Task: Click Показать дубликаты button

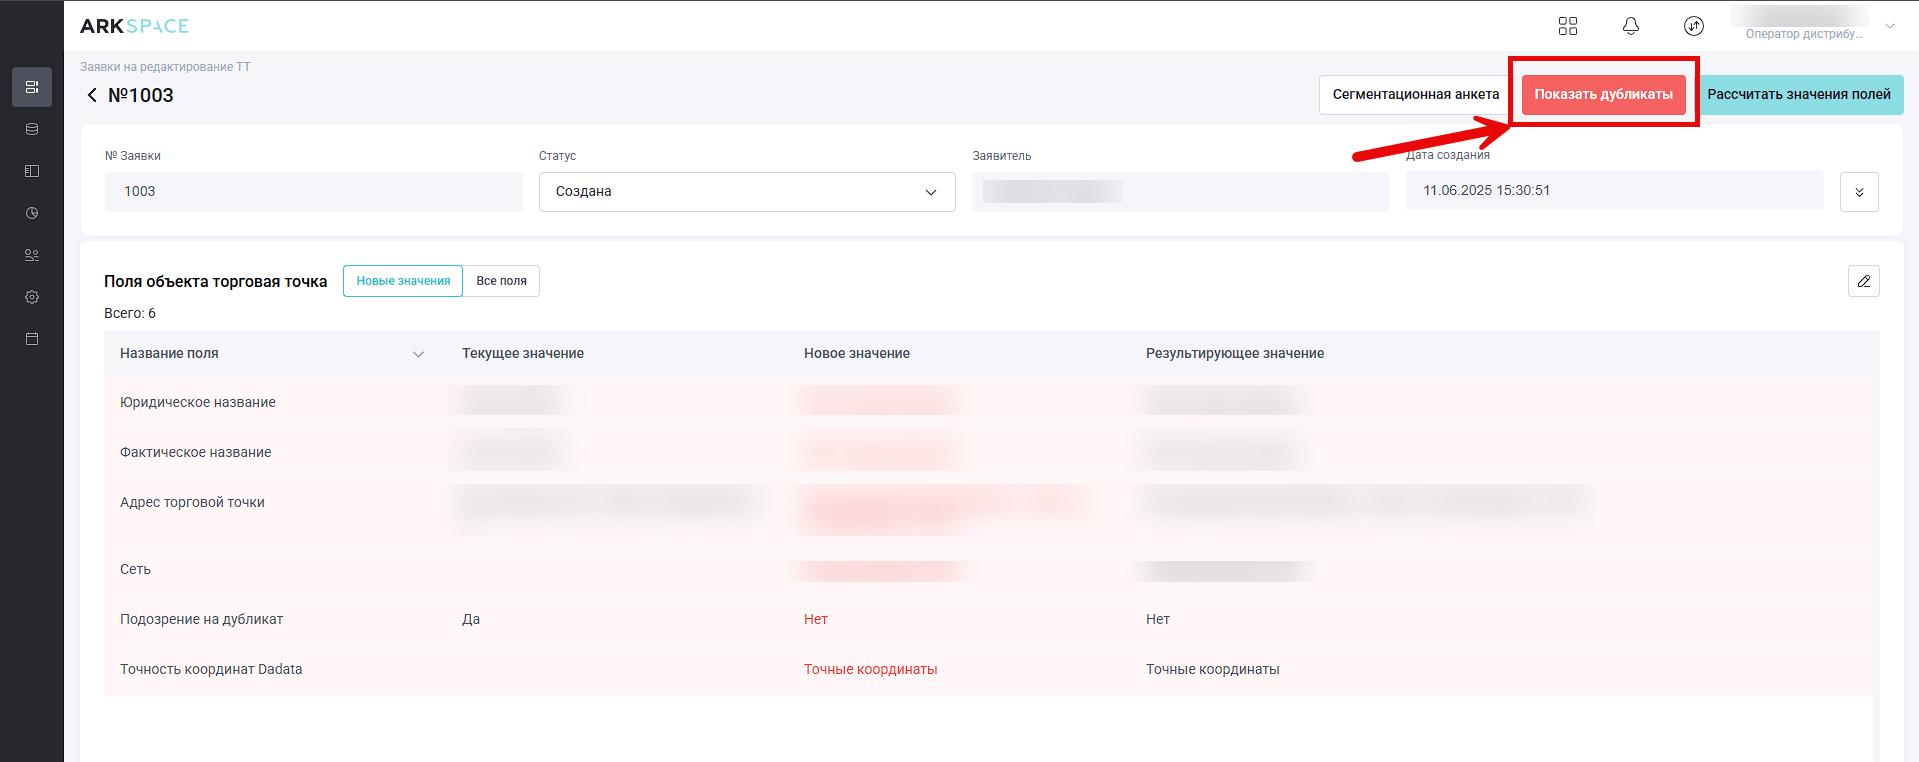Action: click(1603, 95)
